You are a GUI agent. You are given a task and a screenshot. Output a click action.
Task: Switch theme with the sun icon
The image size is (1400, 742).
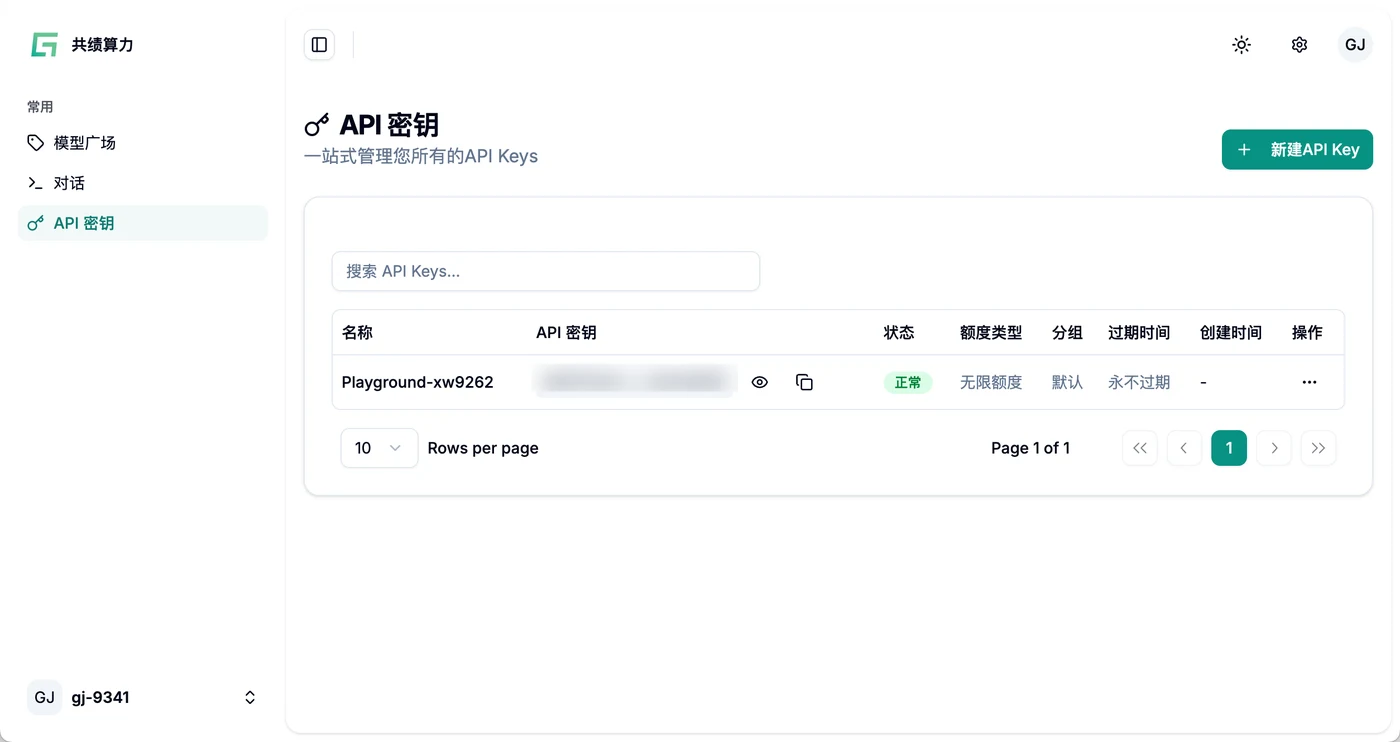1241,45
